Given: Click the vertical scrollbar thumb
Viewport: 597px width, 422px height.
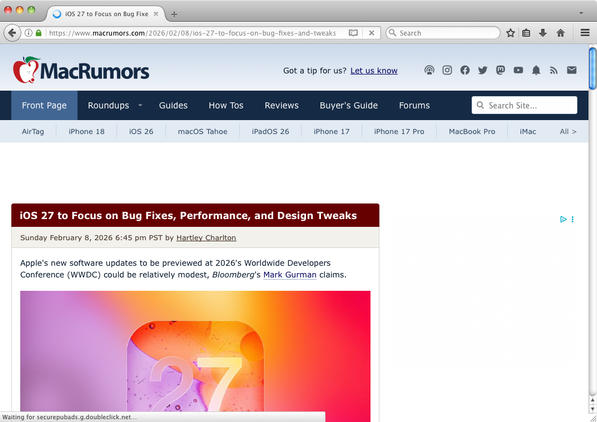Looking at the screenshot, I should (592, 68).
